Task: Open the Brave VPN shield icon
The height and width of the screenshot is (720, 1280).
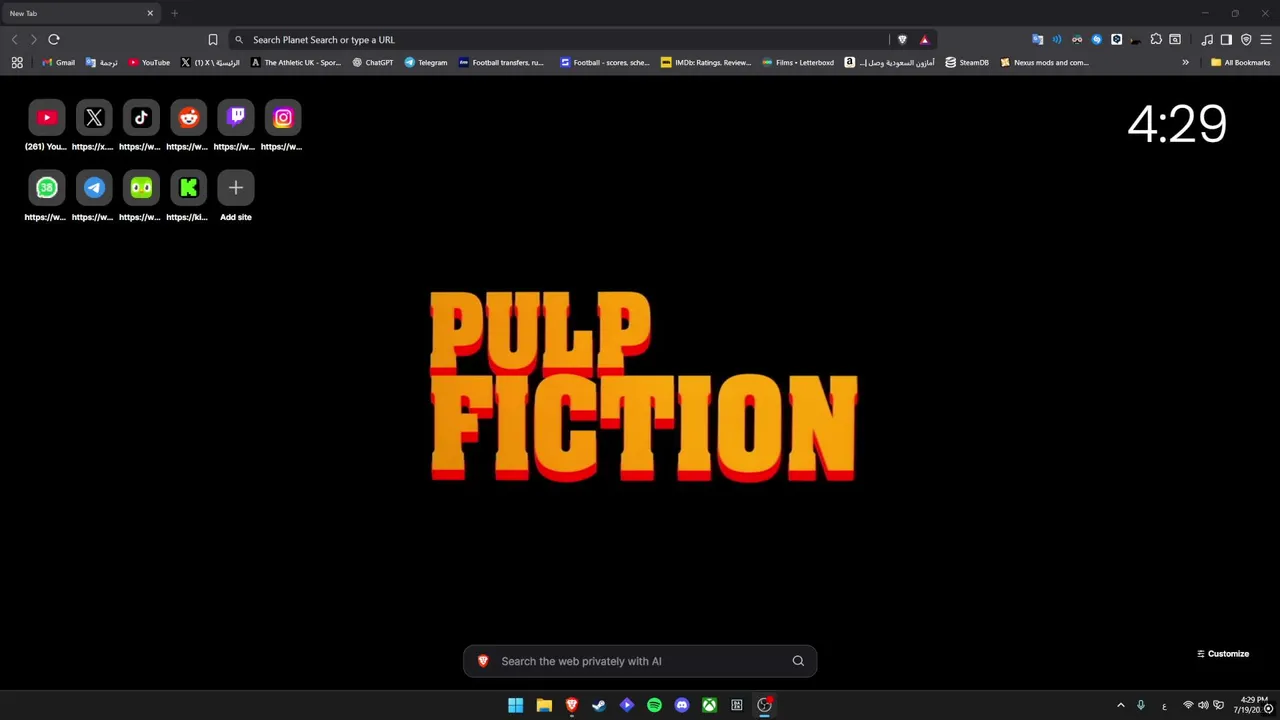Action: 1246,40
